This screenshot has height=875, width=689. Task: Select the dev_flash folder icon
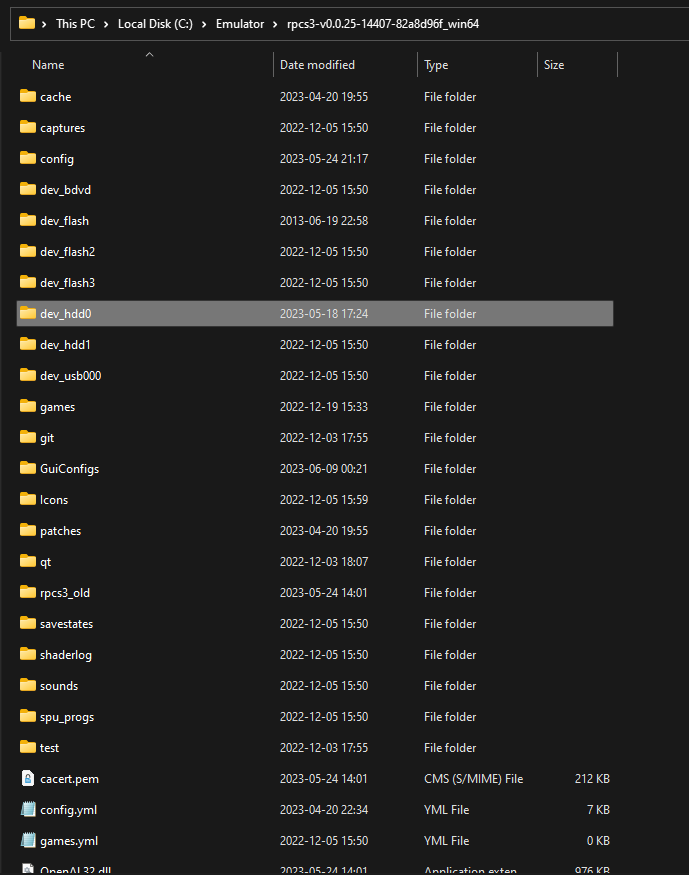point(27,220)
